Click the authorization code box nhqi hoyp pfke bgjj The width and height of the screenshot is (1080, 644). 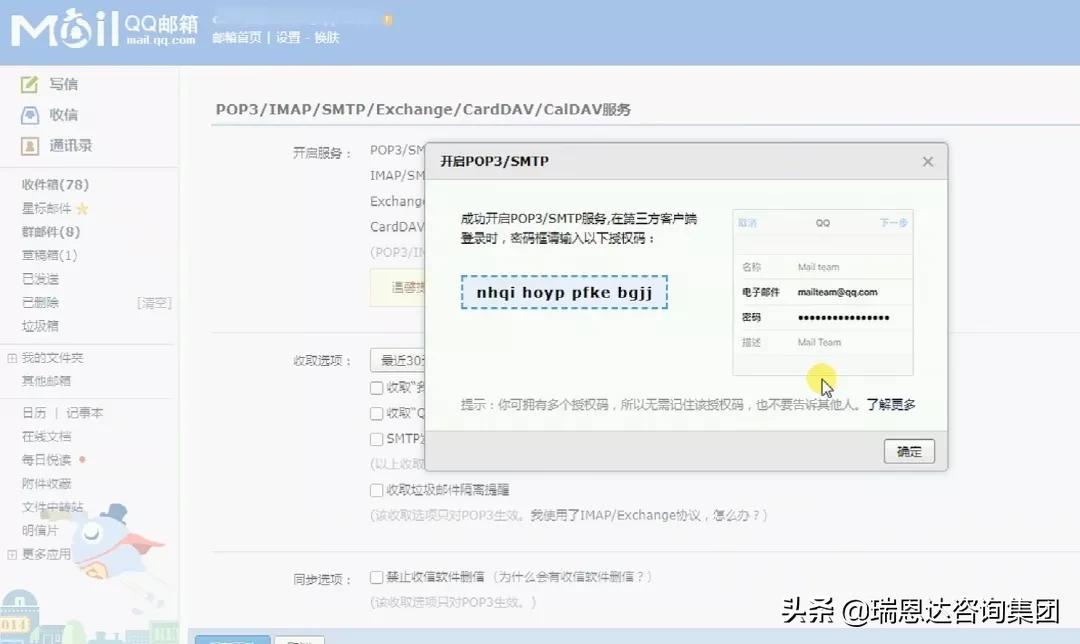(564, 292)
